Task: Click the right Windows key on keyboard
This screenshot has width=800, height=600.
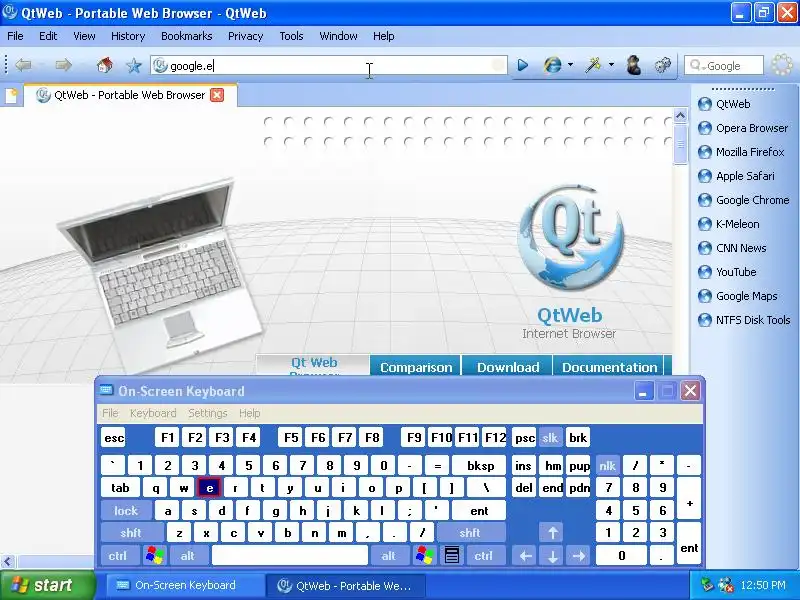Action: (424, 555)
